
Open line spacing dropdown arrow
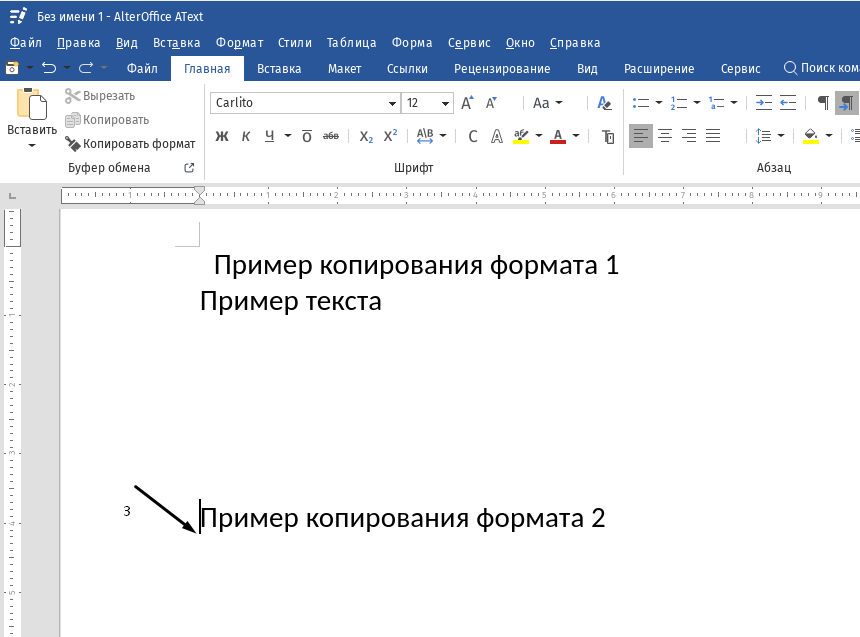coord(781,136)
